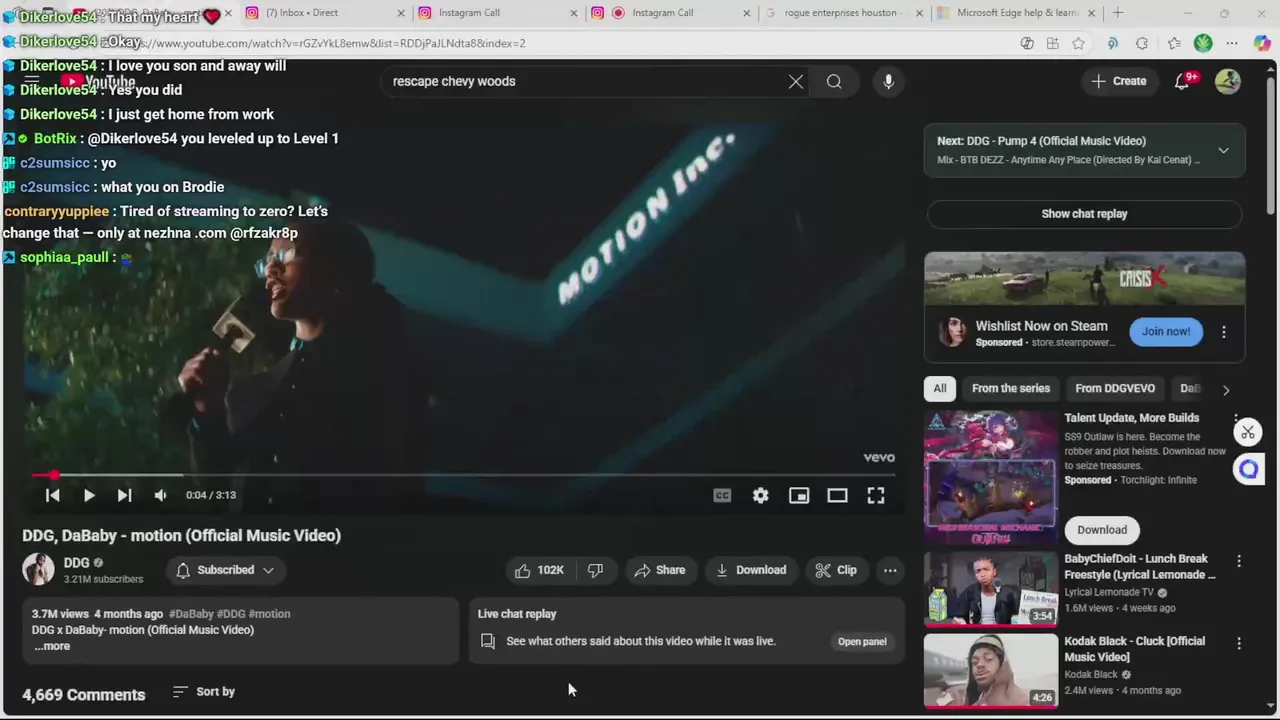Open YouTube notifications bell
1280x720 pixels.
1182,81
